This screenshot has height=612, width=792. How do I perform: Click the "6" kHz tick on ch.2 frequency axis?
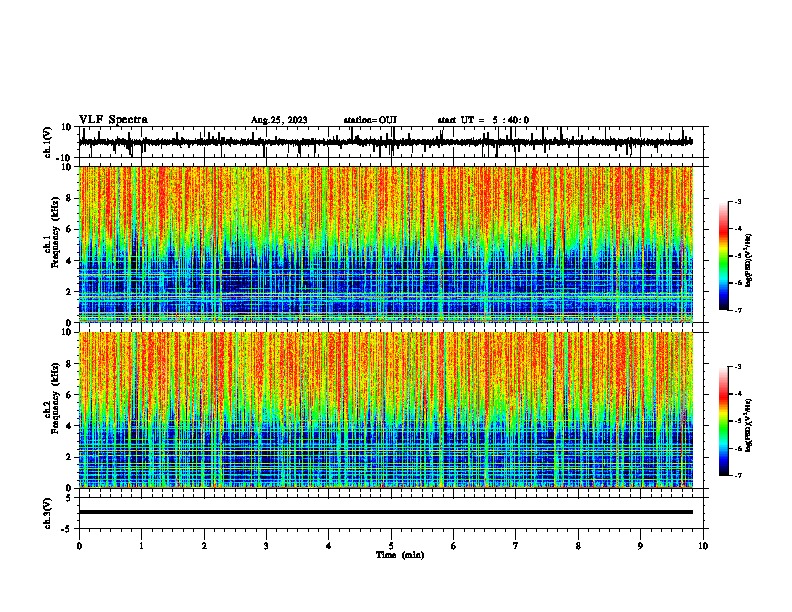pos(69,395)
